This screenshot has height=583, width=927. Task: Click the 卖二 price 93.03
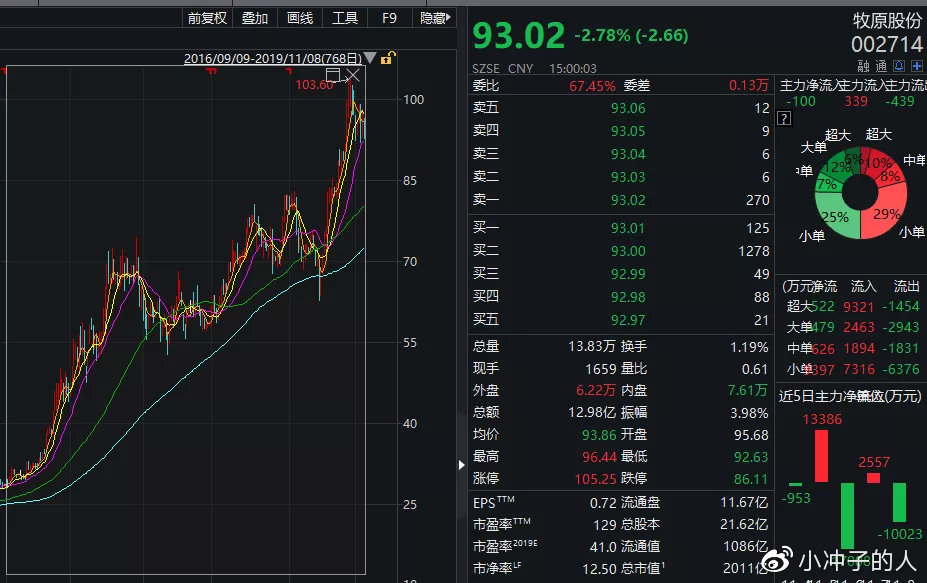[628, 177]
